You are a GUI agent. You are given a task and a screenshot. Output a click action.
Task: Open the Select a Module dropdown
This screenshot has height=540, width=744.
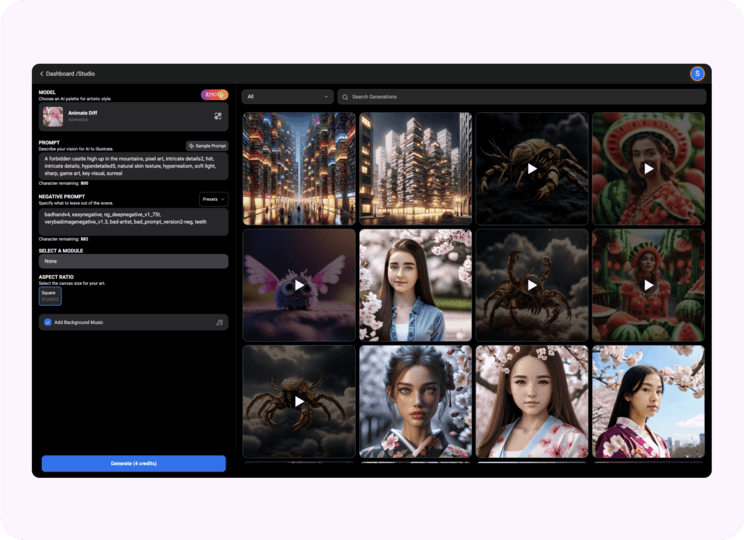133,261
